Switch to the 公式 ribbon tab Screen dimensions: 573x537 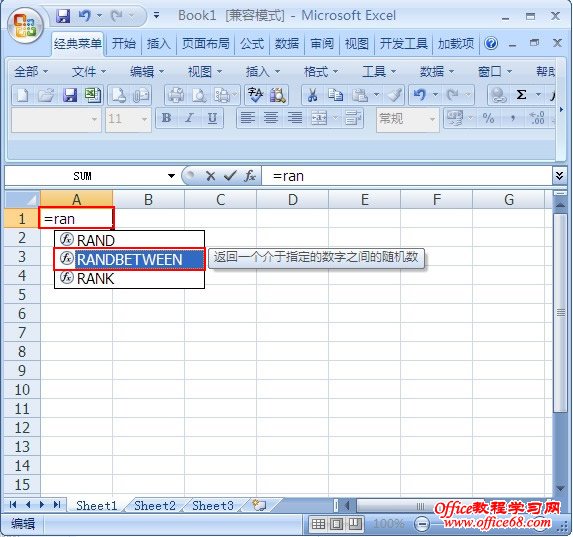pyautogui.click(x=252, y=44)
